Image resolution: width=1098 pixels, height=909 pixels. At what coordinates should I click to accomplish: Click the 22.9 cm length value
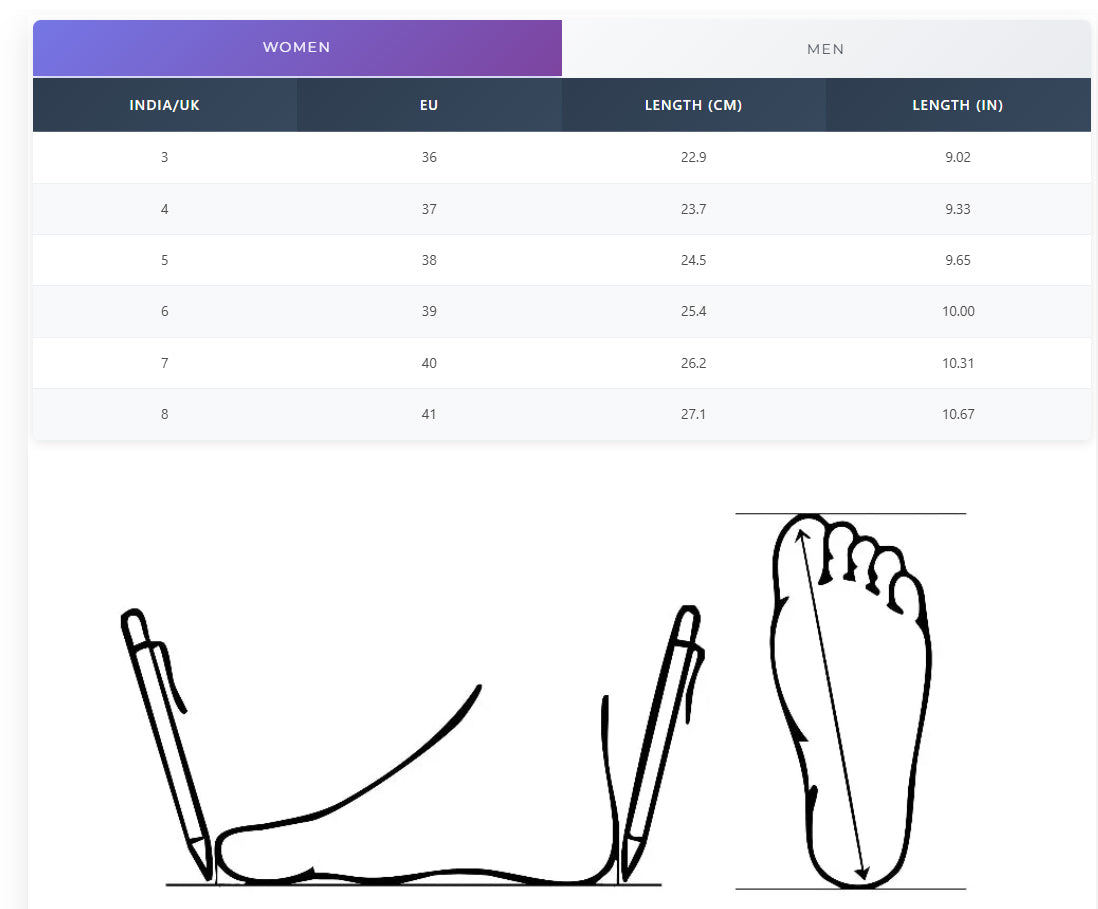tap(693, 158)
